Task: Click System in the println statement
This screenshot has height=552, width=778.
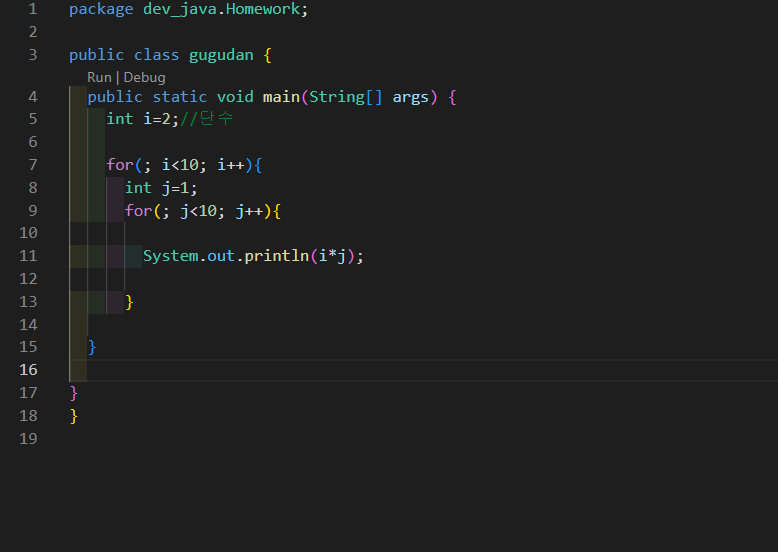Action: (x=171, y=256)
